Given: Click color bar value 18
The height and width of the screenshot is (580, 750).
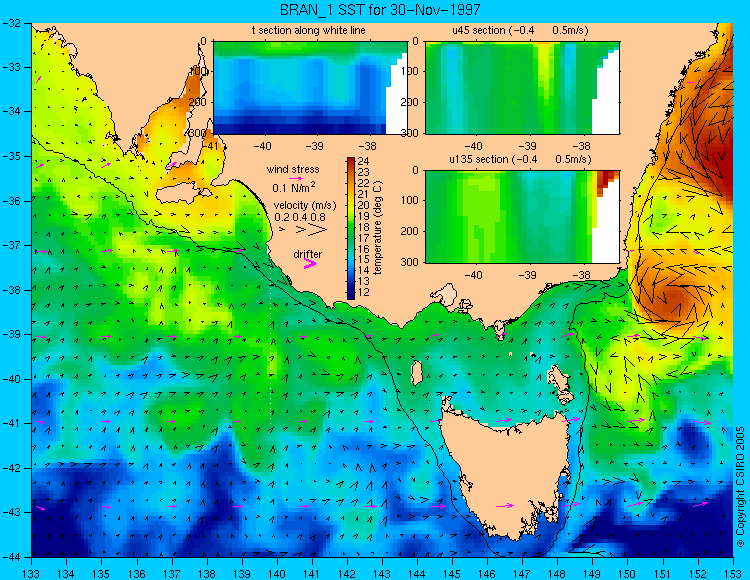Looking at the screenshot, I should pyautogui.click(x=364, y=227).
